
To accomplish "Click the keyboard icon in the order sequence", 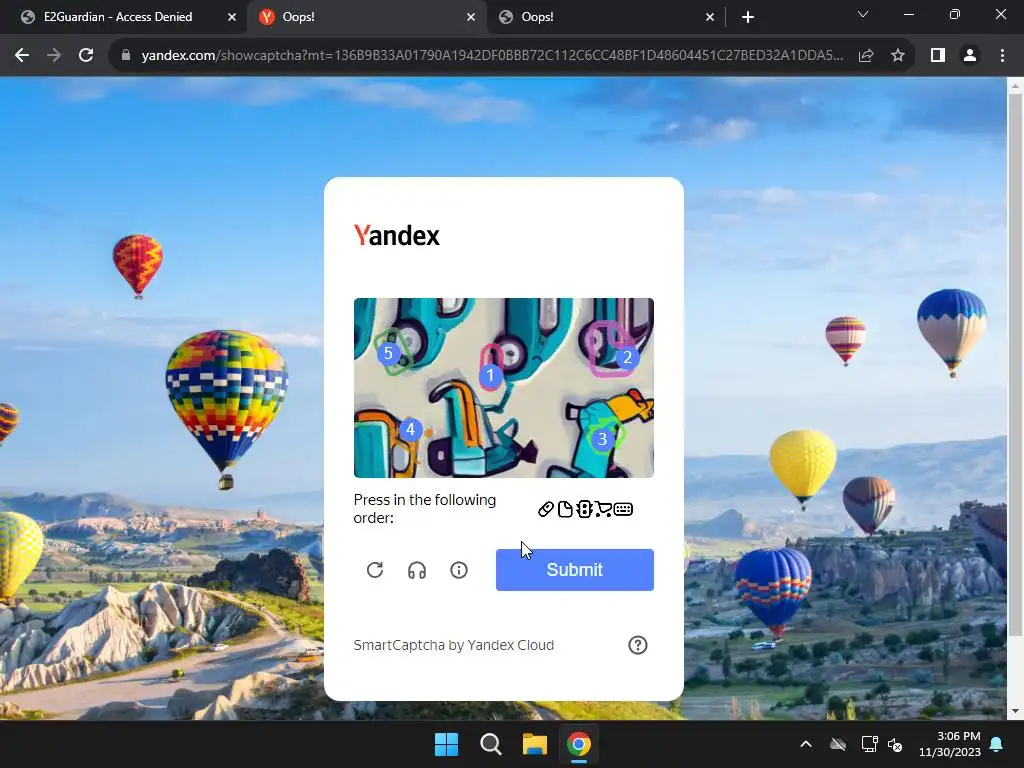I will (623, 509).
